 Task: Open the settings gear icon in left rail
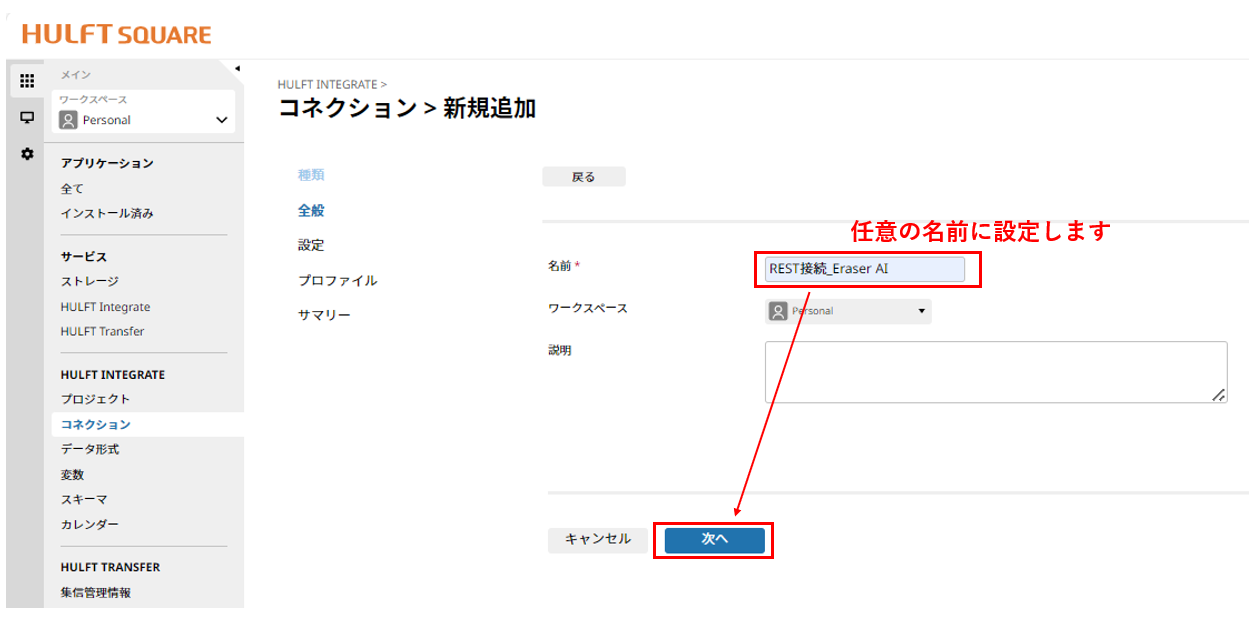coord(27,154)
